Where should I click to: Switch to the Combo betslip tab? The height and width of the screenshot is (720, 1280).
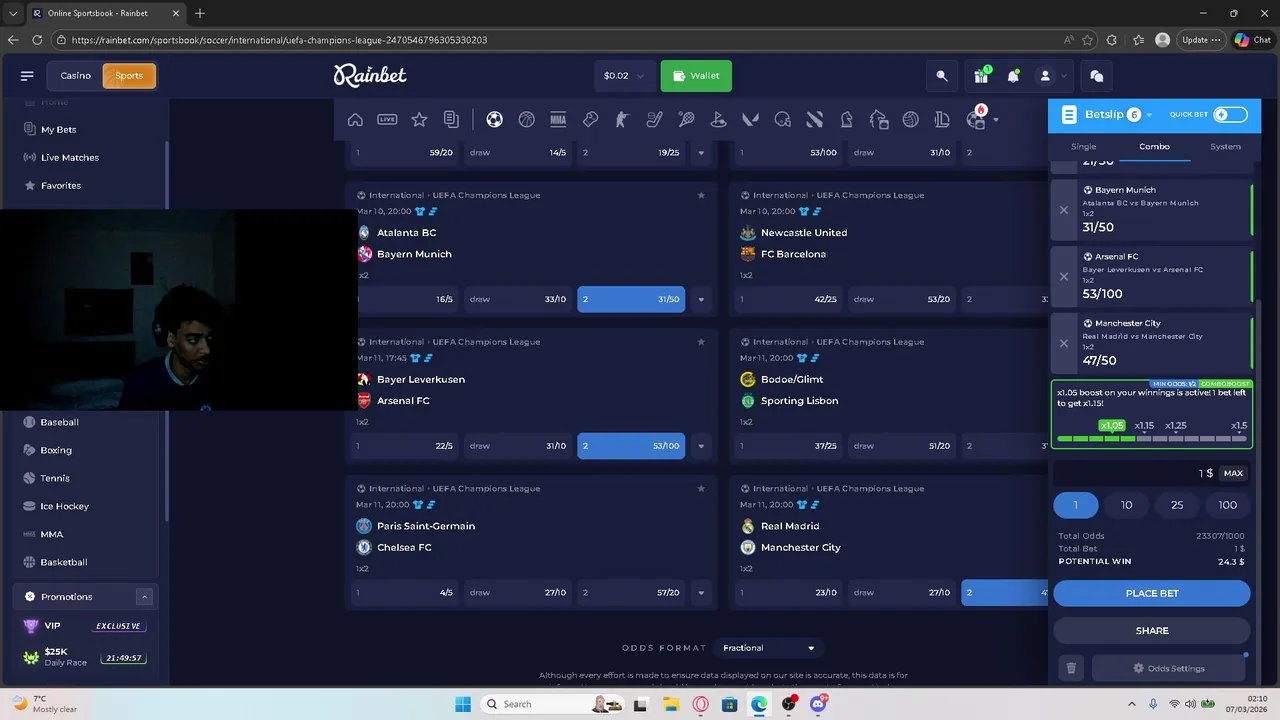coord(1154,146)
